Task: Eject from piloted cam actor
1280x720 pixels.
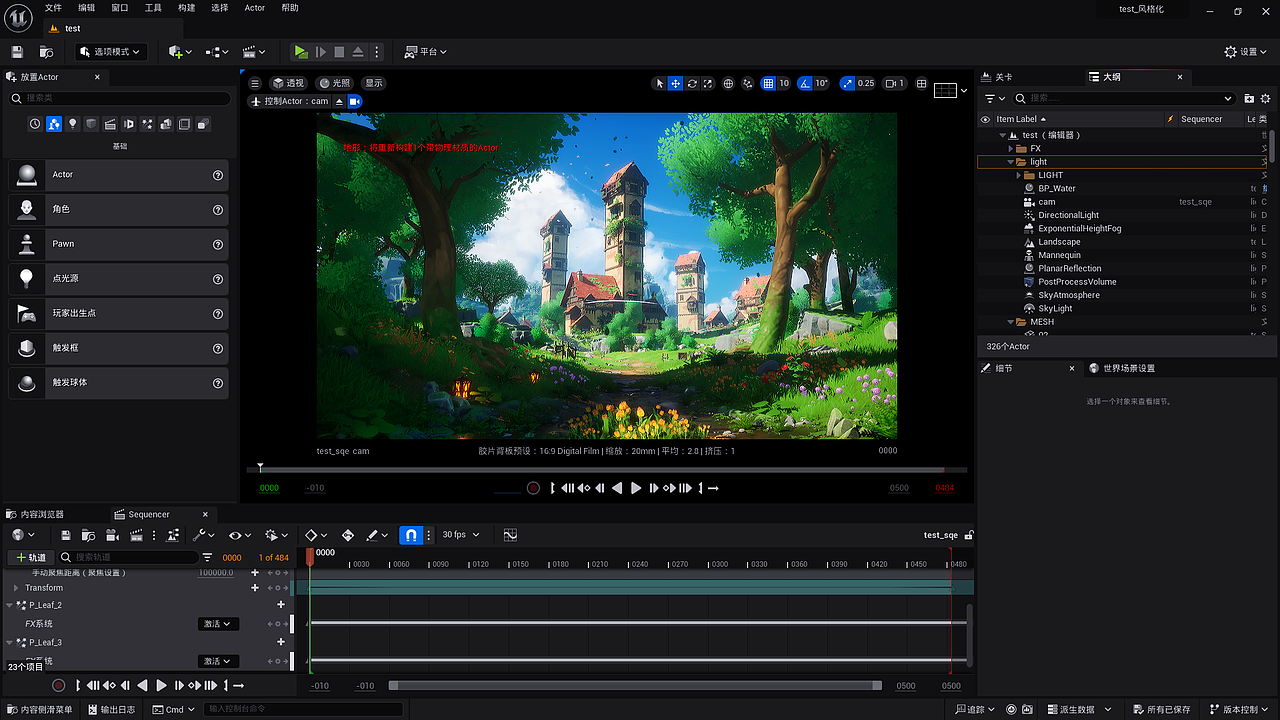Action: pos(339,101)
